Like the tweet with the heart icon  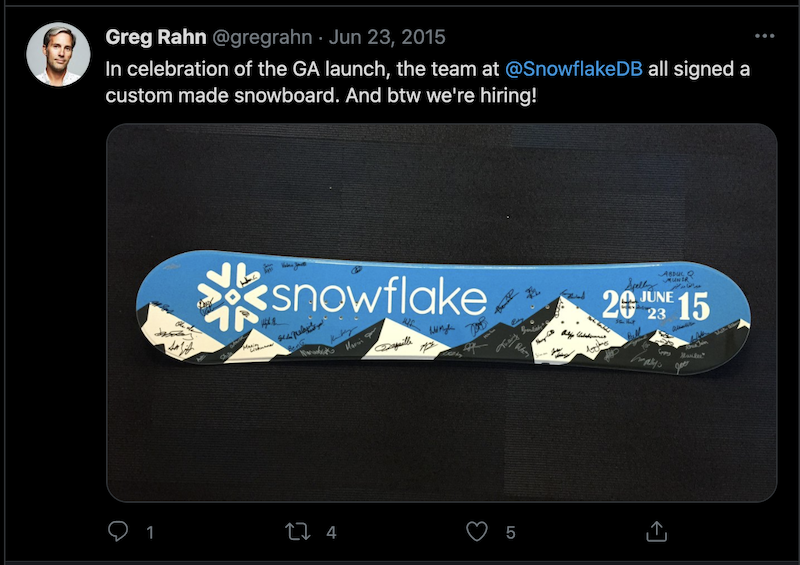point(477,531)
